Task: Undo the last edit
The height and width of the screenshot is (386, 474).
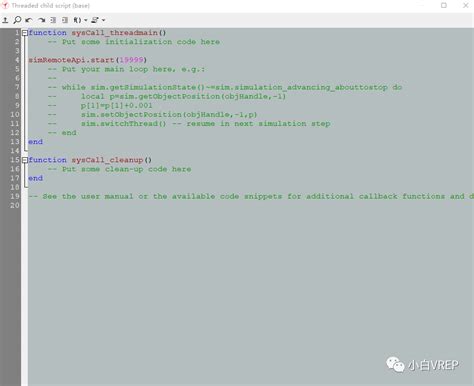Action: point(29,20)
